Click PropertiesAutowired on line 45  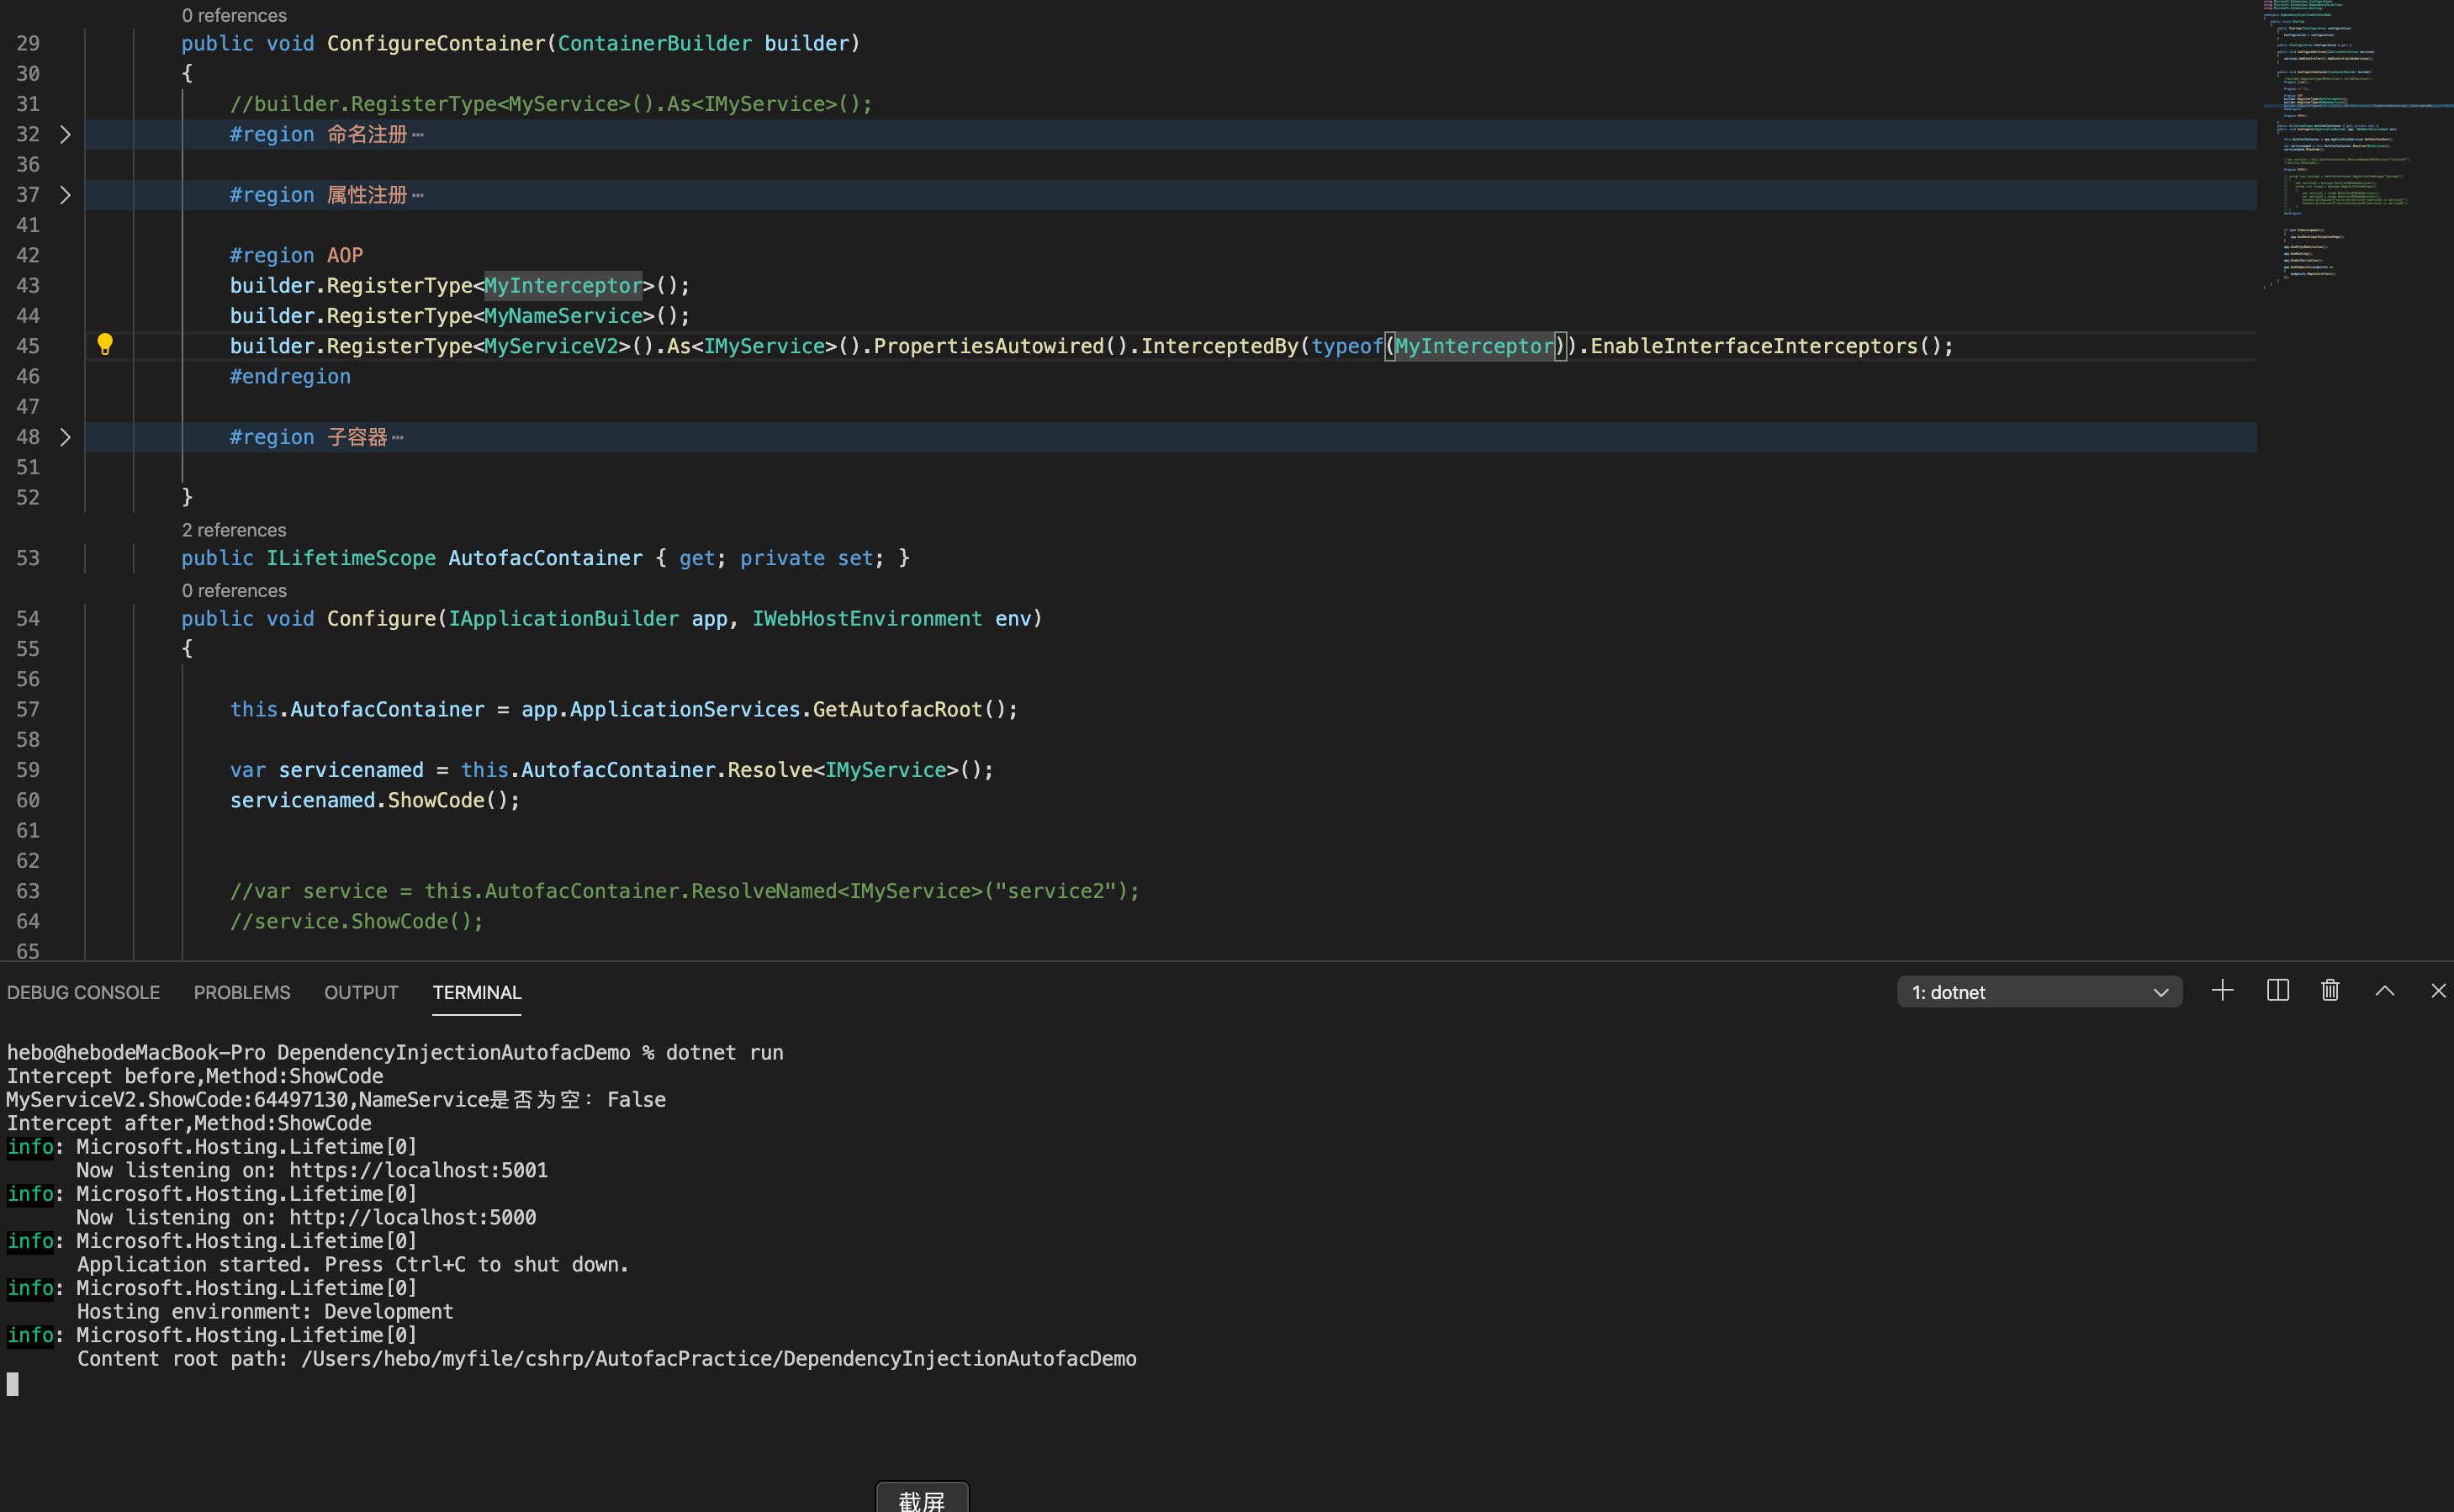click(988, 346)
